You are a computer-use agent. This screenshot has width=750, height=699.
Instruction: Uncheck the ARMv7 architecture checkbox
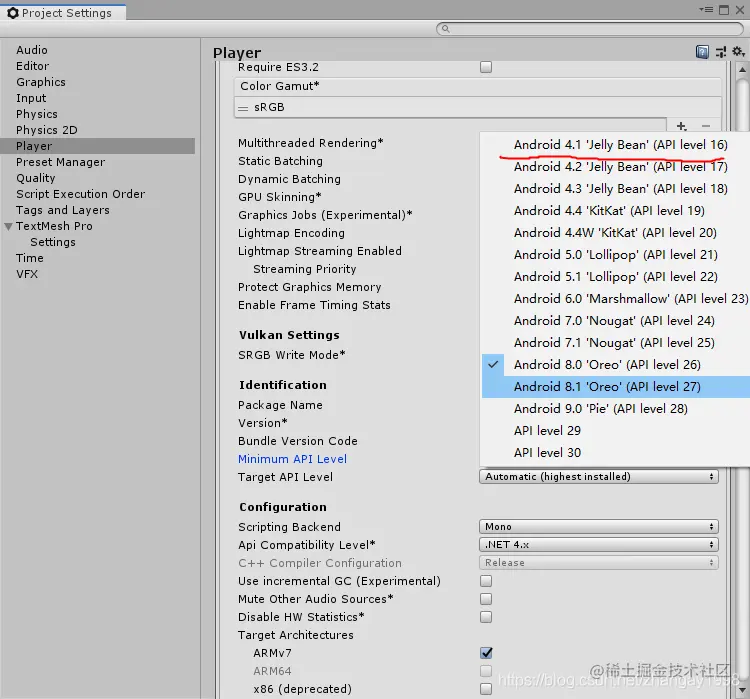(x=486, y=653)
